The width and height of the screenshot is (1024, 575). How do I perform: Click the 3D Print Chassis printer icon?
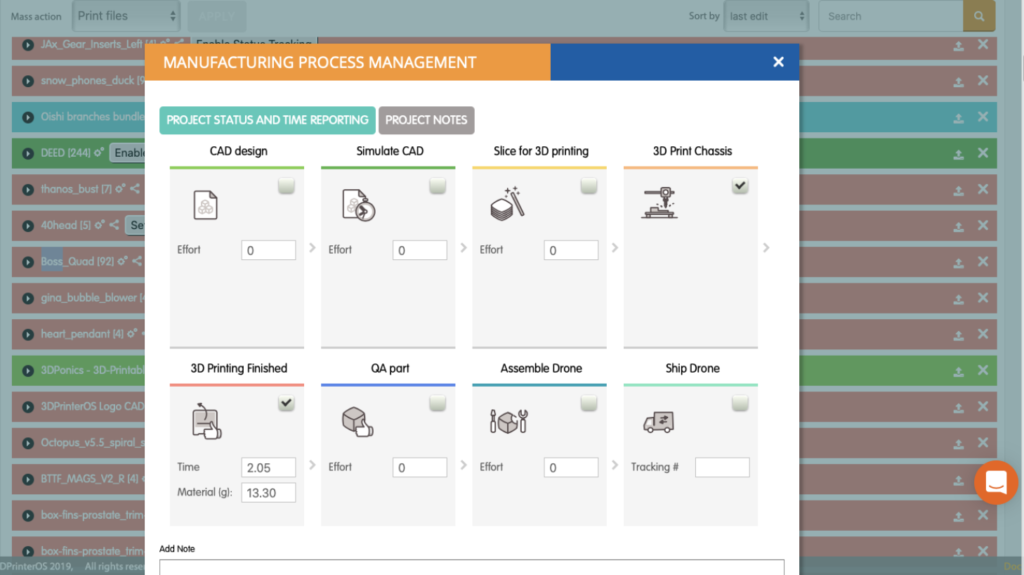(x=659, y=203)
